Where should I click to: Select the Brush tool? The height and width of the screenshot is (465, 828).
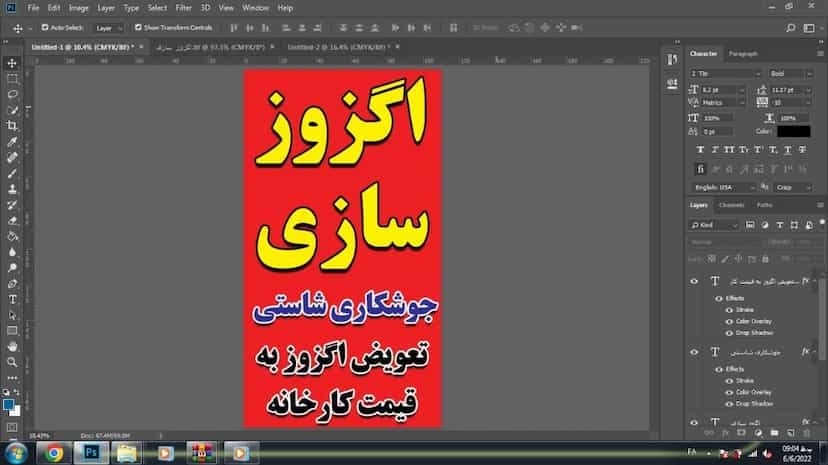click(12, 173)
